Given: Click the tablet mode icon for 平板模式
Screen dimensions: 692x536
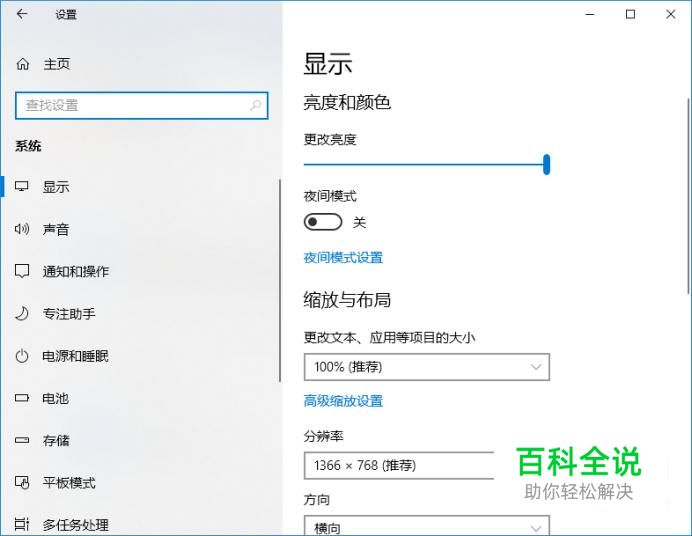Looking at the screenshot, I should [x=22, y=483].
